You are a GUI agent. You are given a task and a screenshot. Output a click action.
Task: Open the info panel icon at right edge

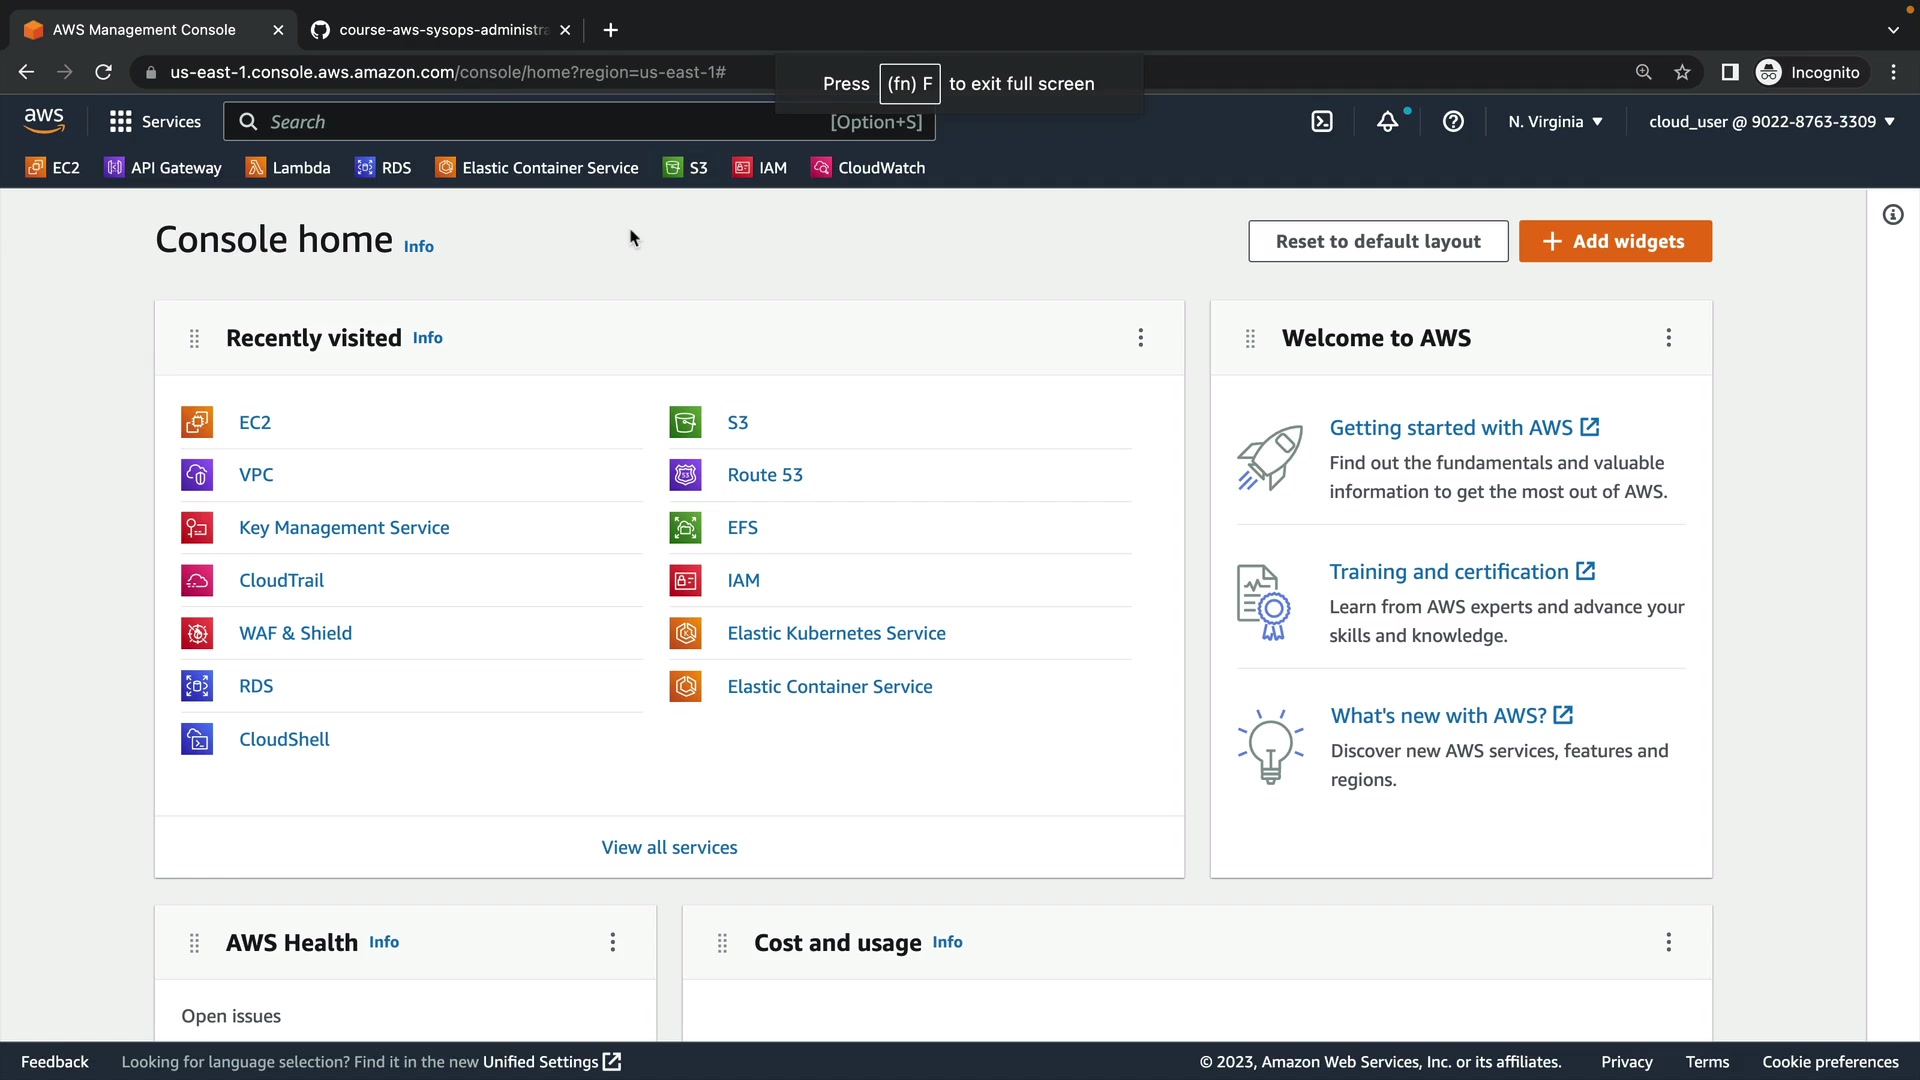pos(1893,215)
